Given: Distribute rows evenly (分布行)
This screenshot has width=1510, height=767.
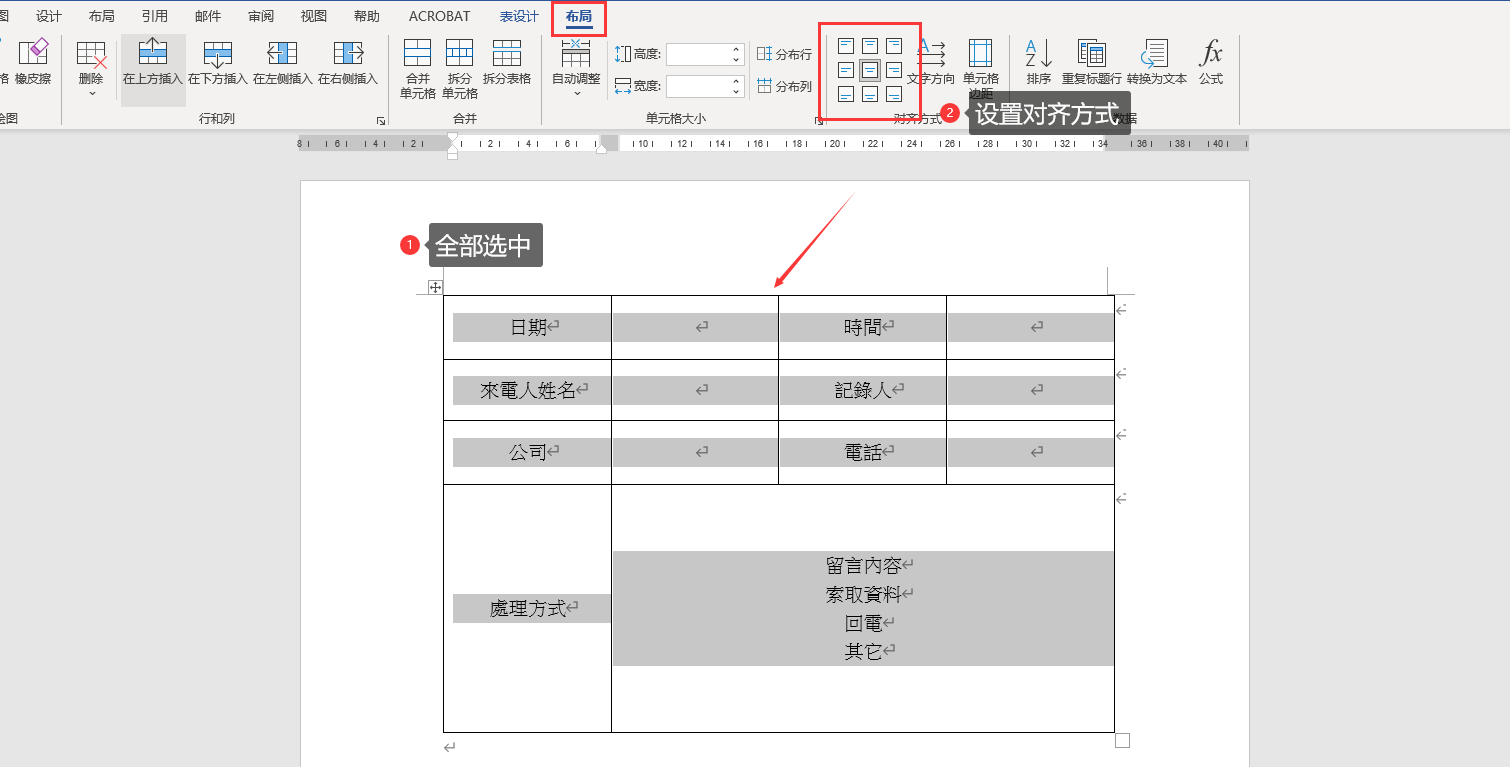Looking at the screenshot, I should tap(784, 54).
